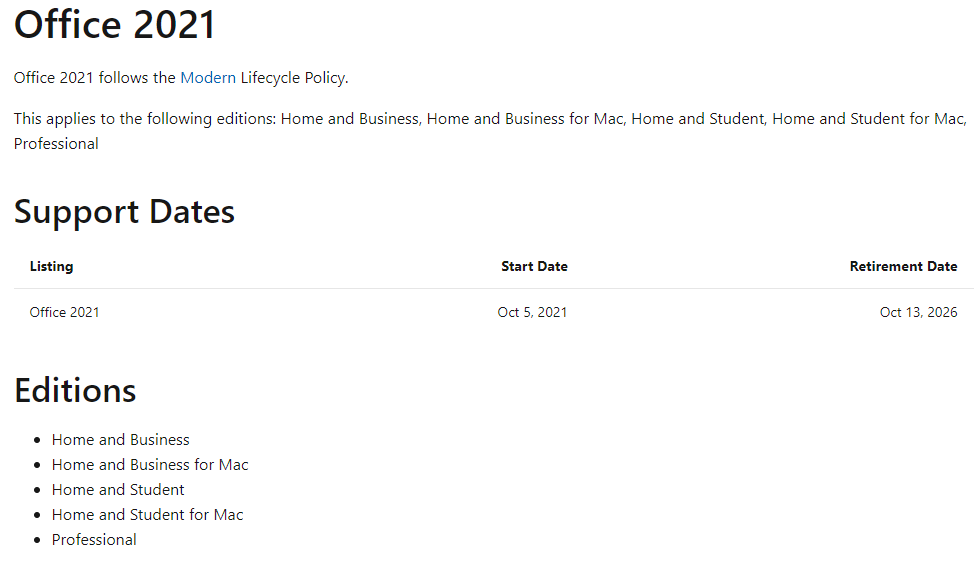Select the Retirement Date column header
This screenshot has width=979, height=566.
click(903, 266)
